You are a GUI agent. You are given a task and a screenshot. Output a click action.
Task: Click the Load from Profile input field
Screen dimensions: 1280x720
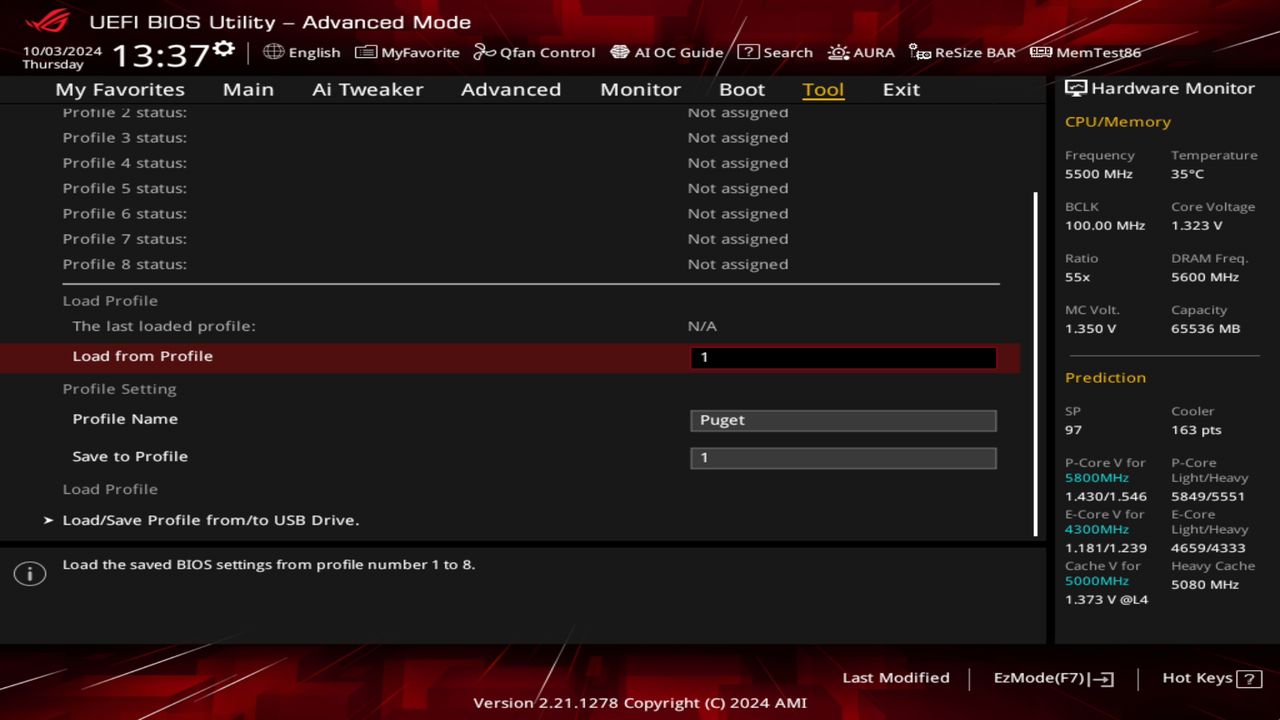843,358
